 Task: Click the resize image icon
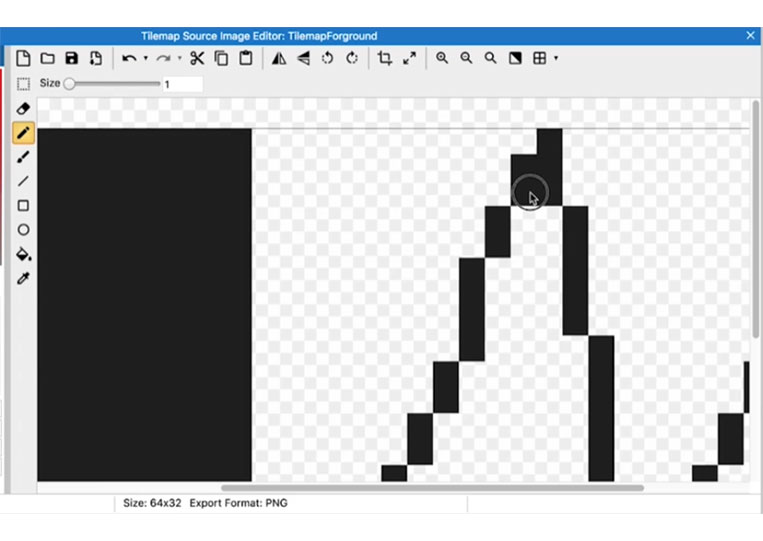[x=409, y=58]
